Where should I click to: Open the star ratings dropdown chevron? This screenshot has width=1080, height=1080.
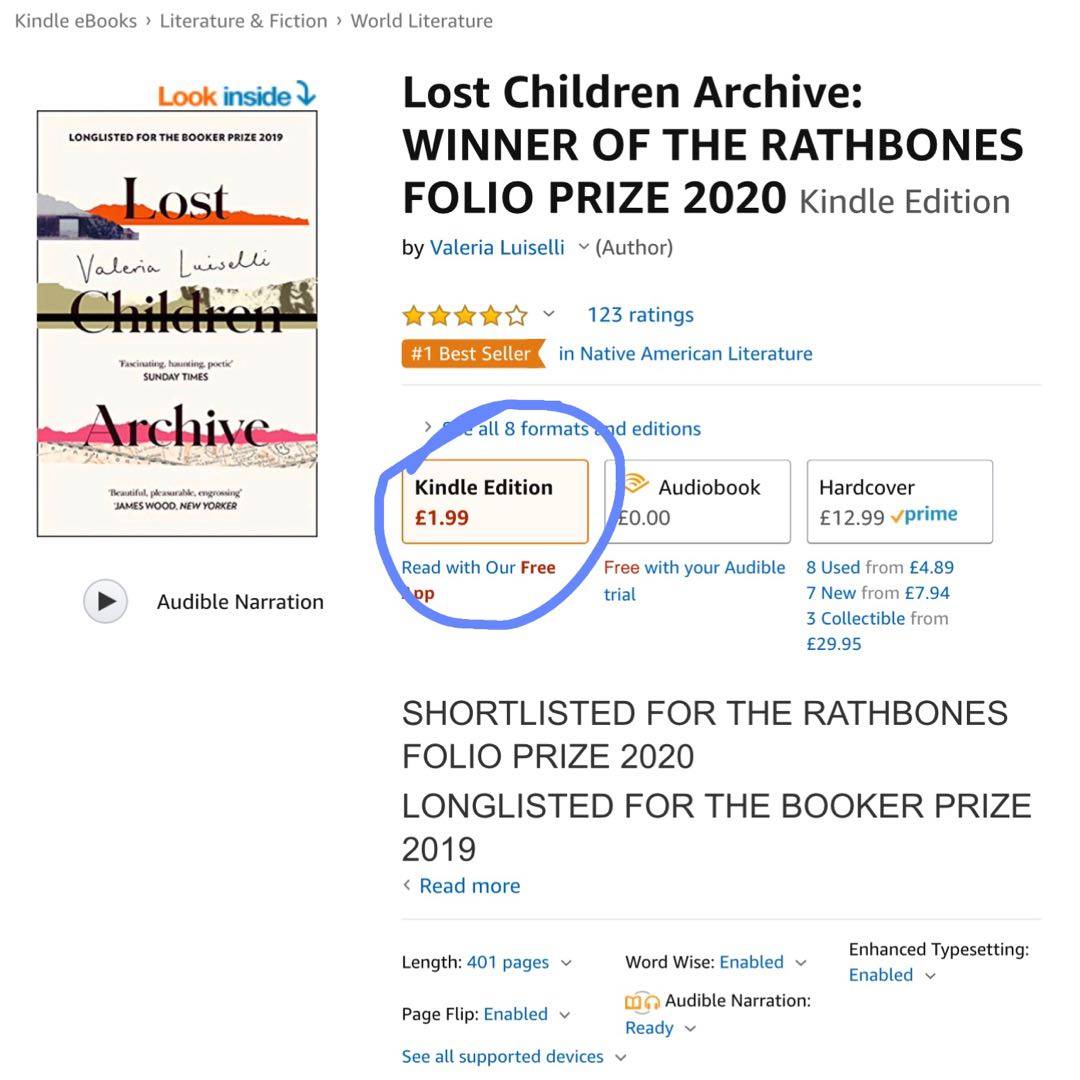(548, 315)
